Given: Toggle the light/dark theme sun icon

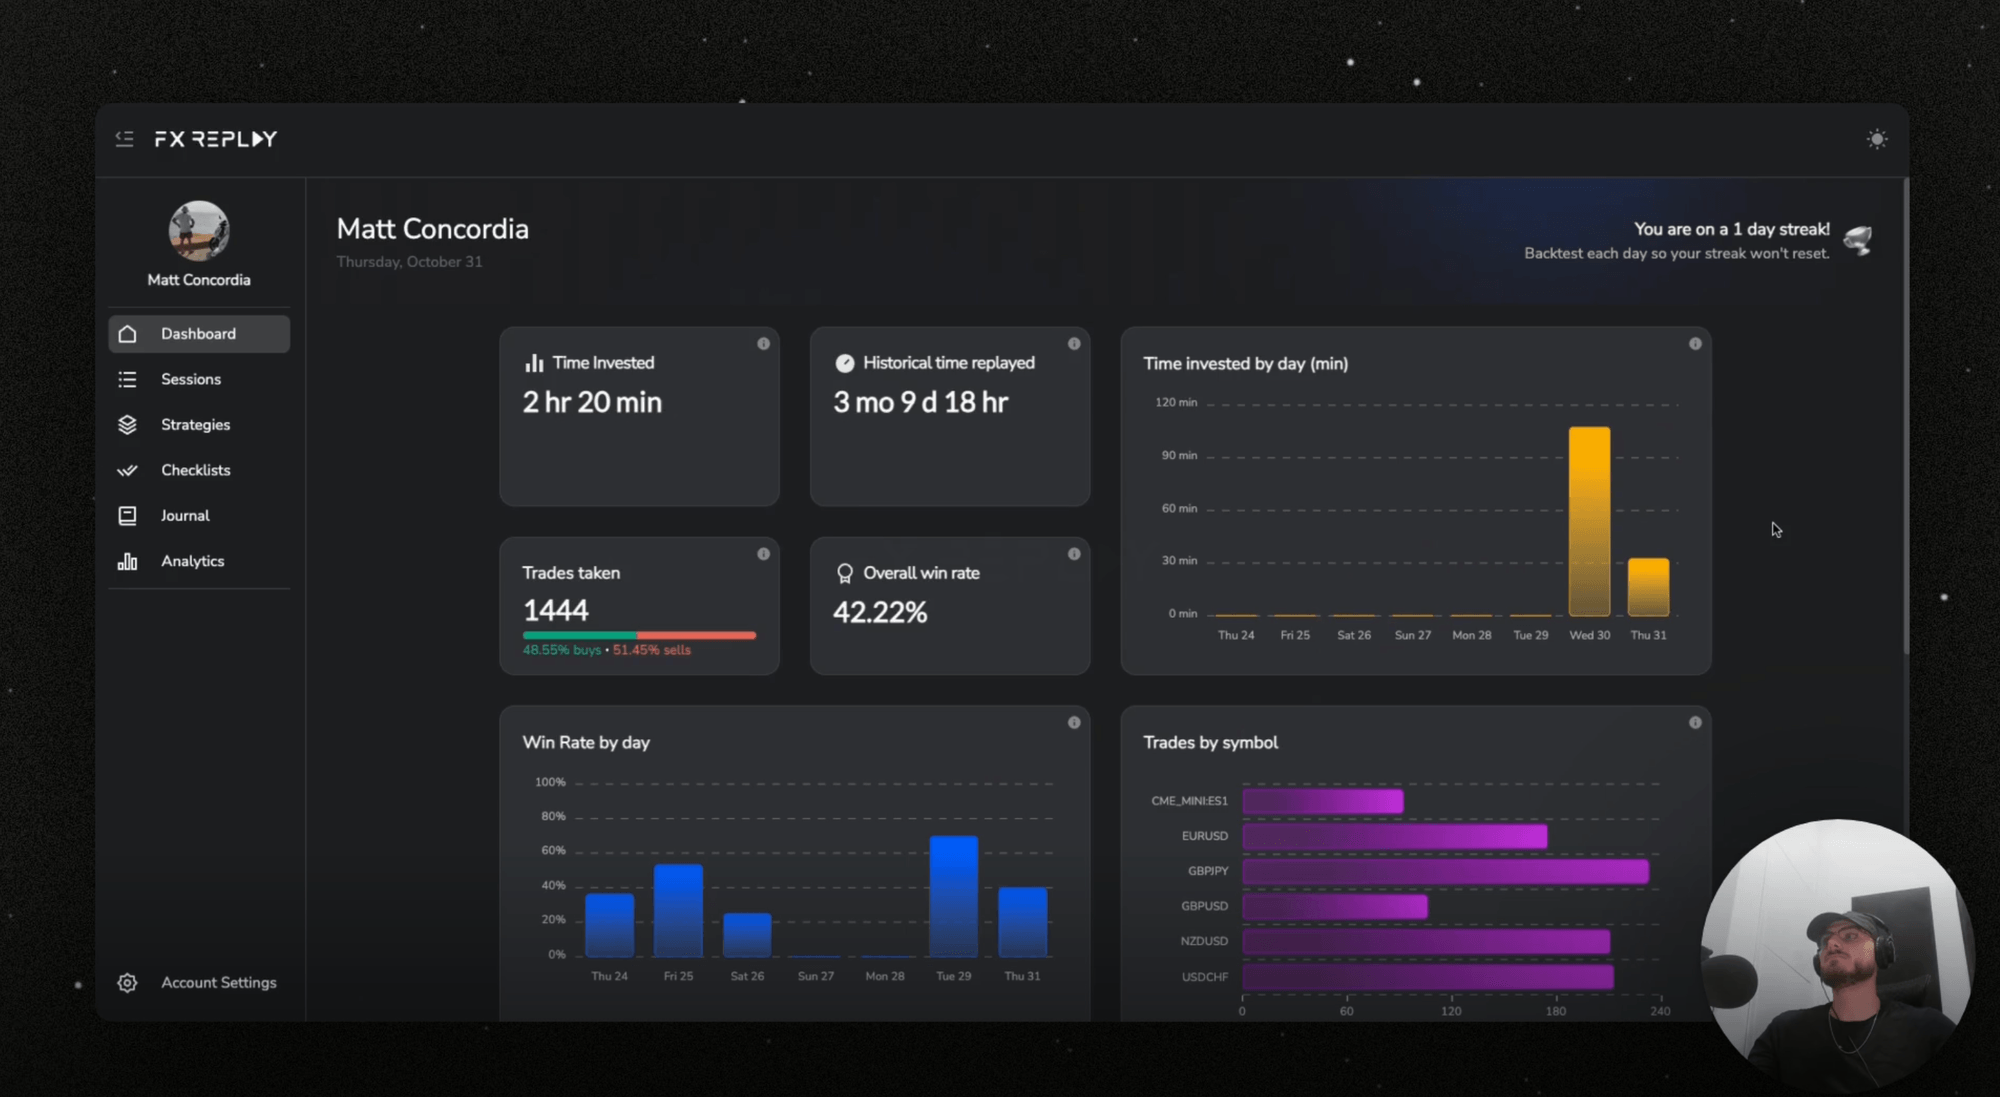Looking at the screenshot, I should (x=1876, y=139).
